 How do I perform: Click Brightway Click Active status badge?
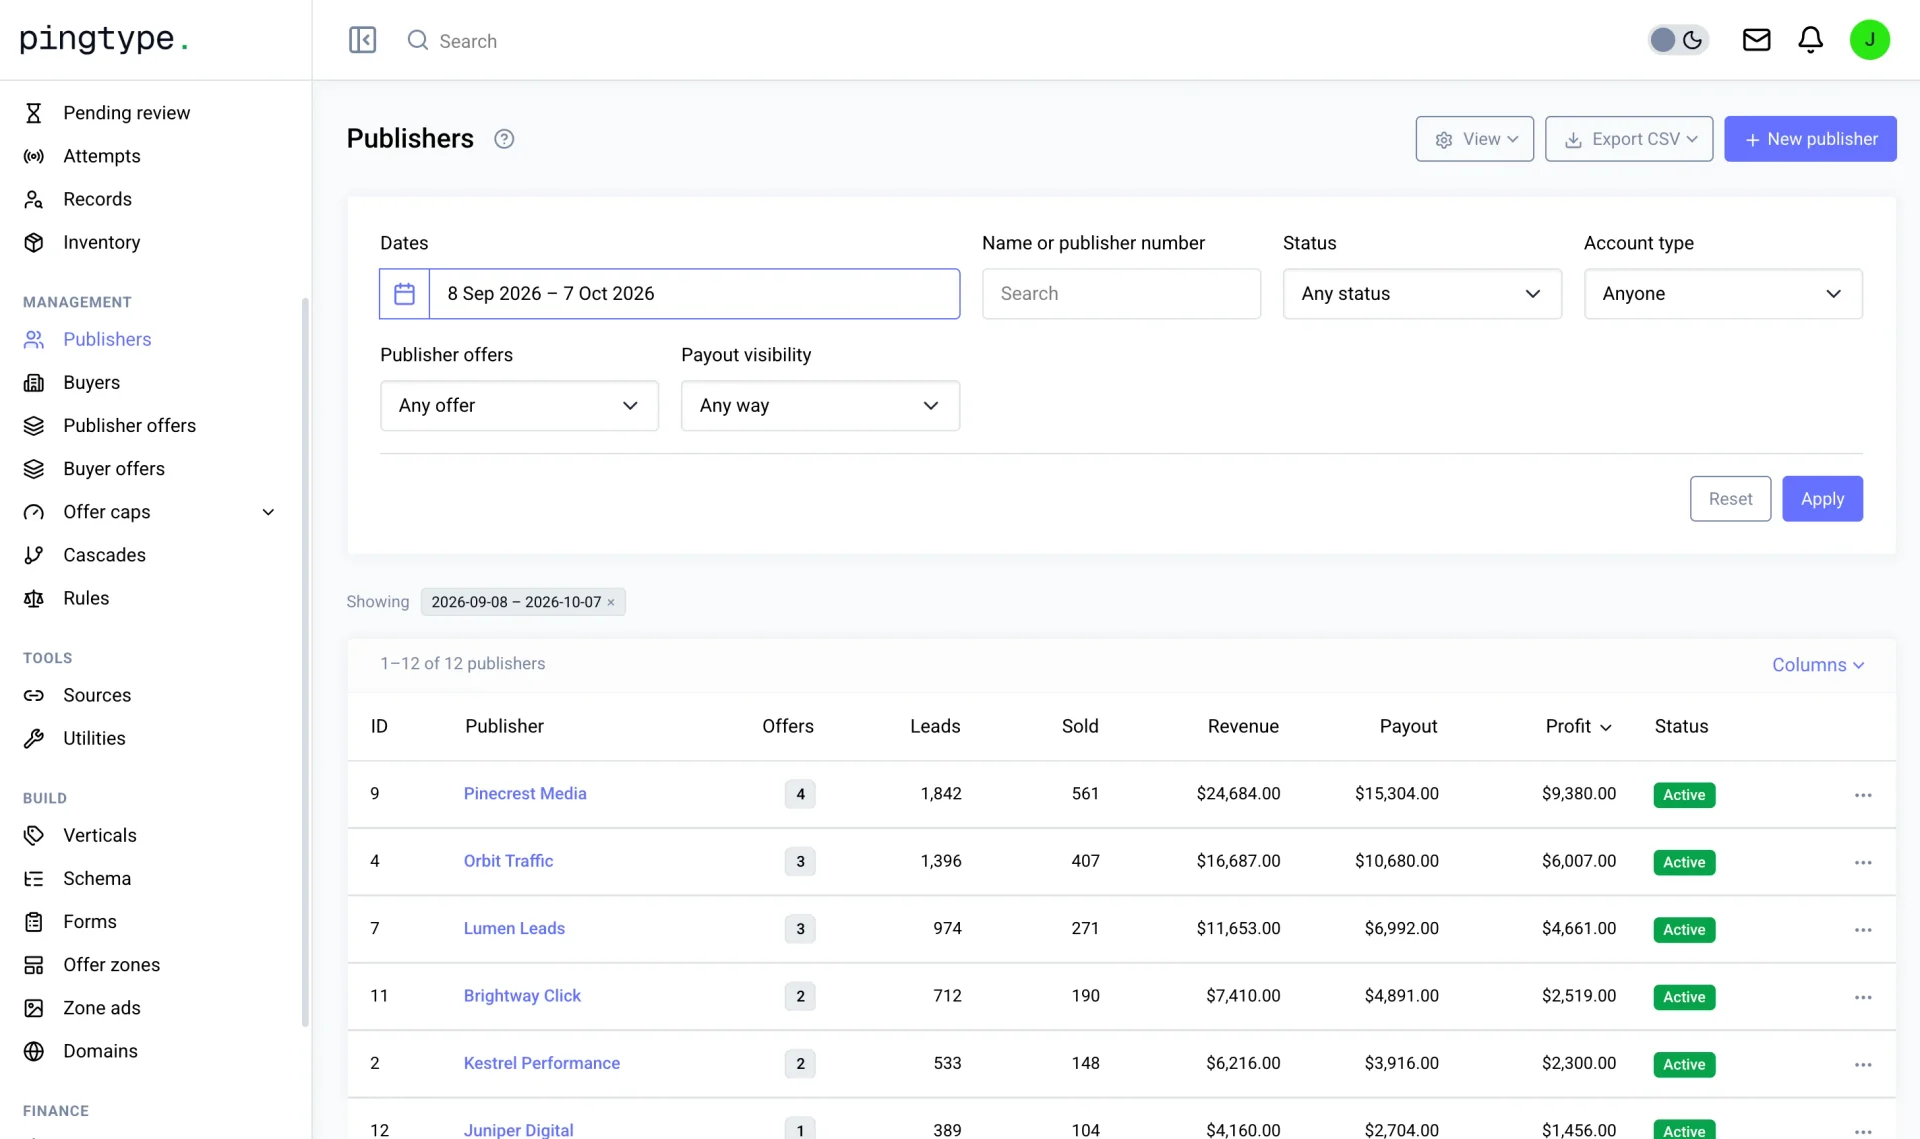point(1684,997)
